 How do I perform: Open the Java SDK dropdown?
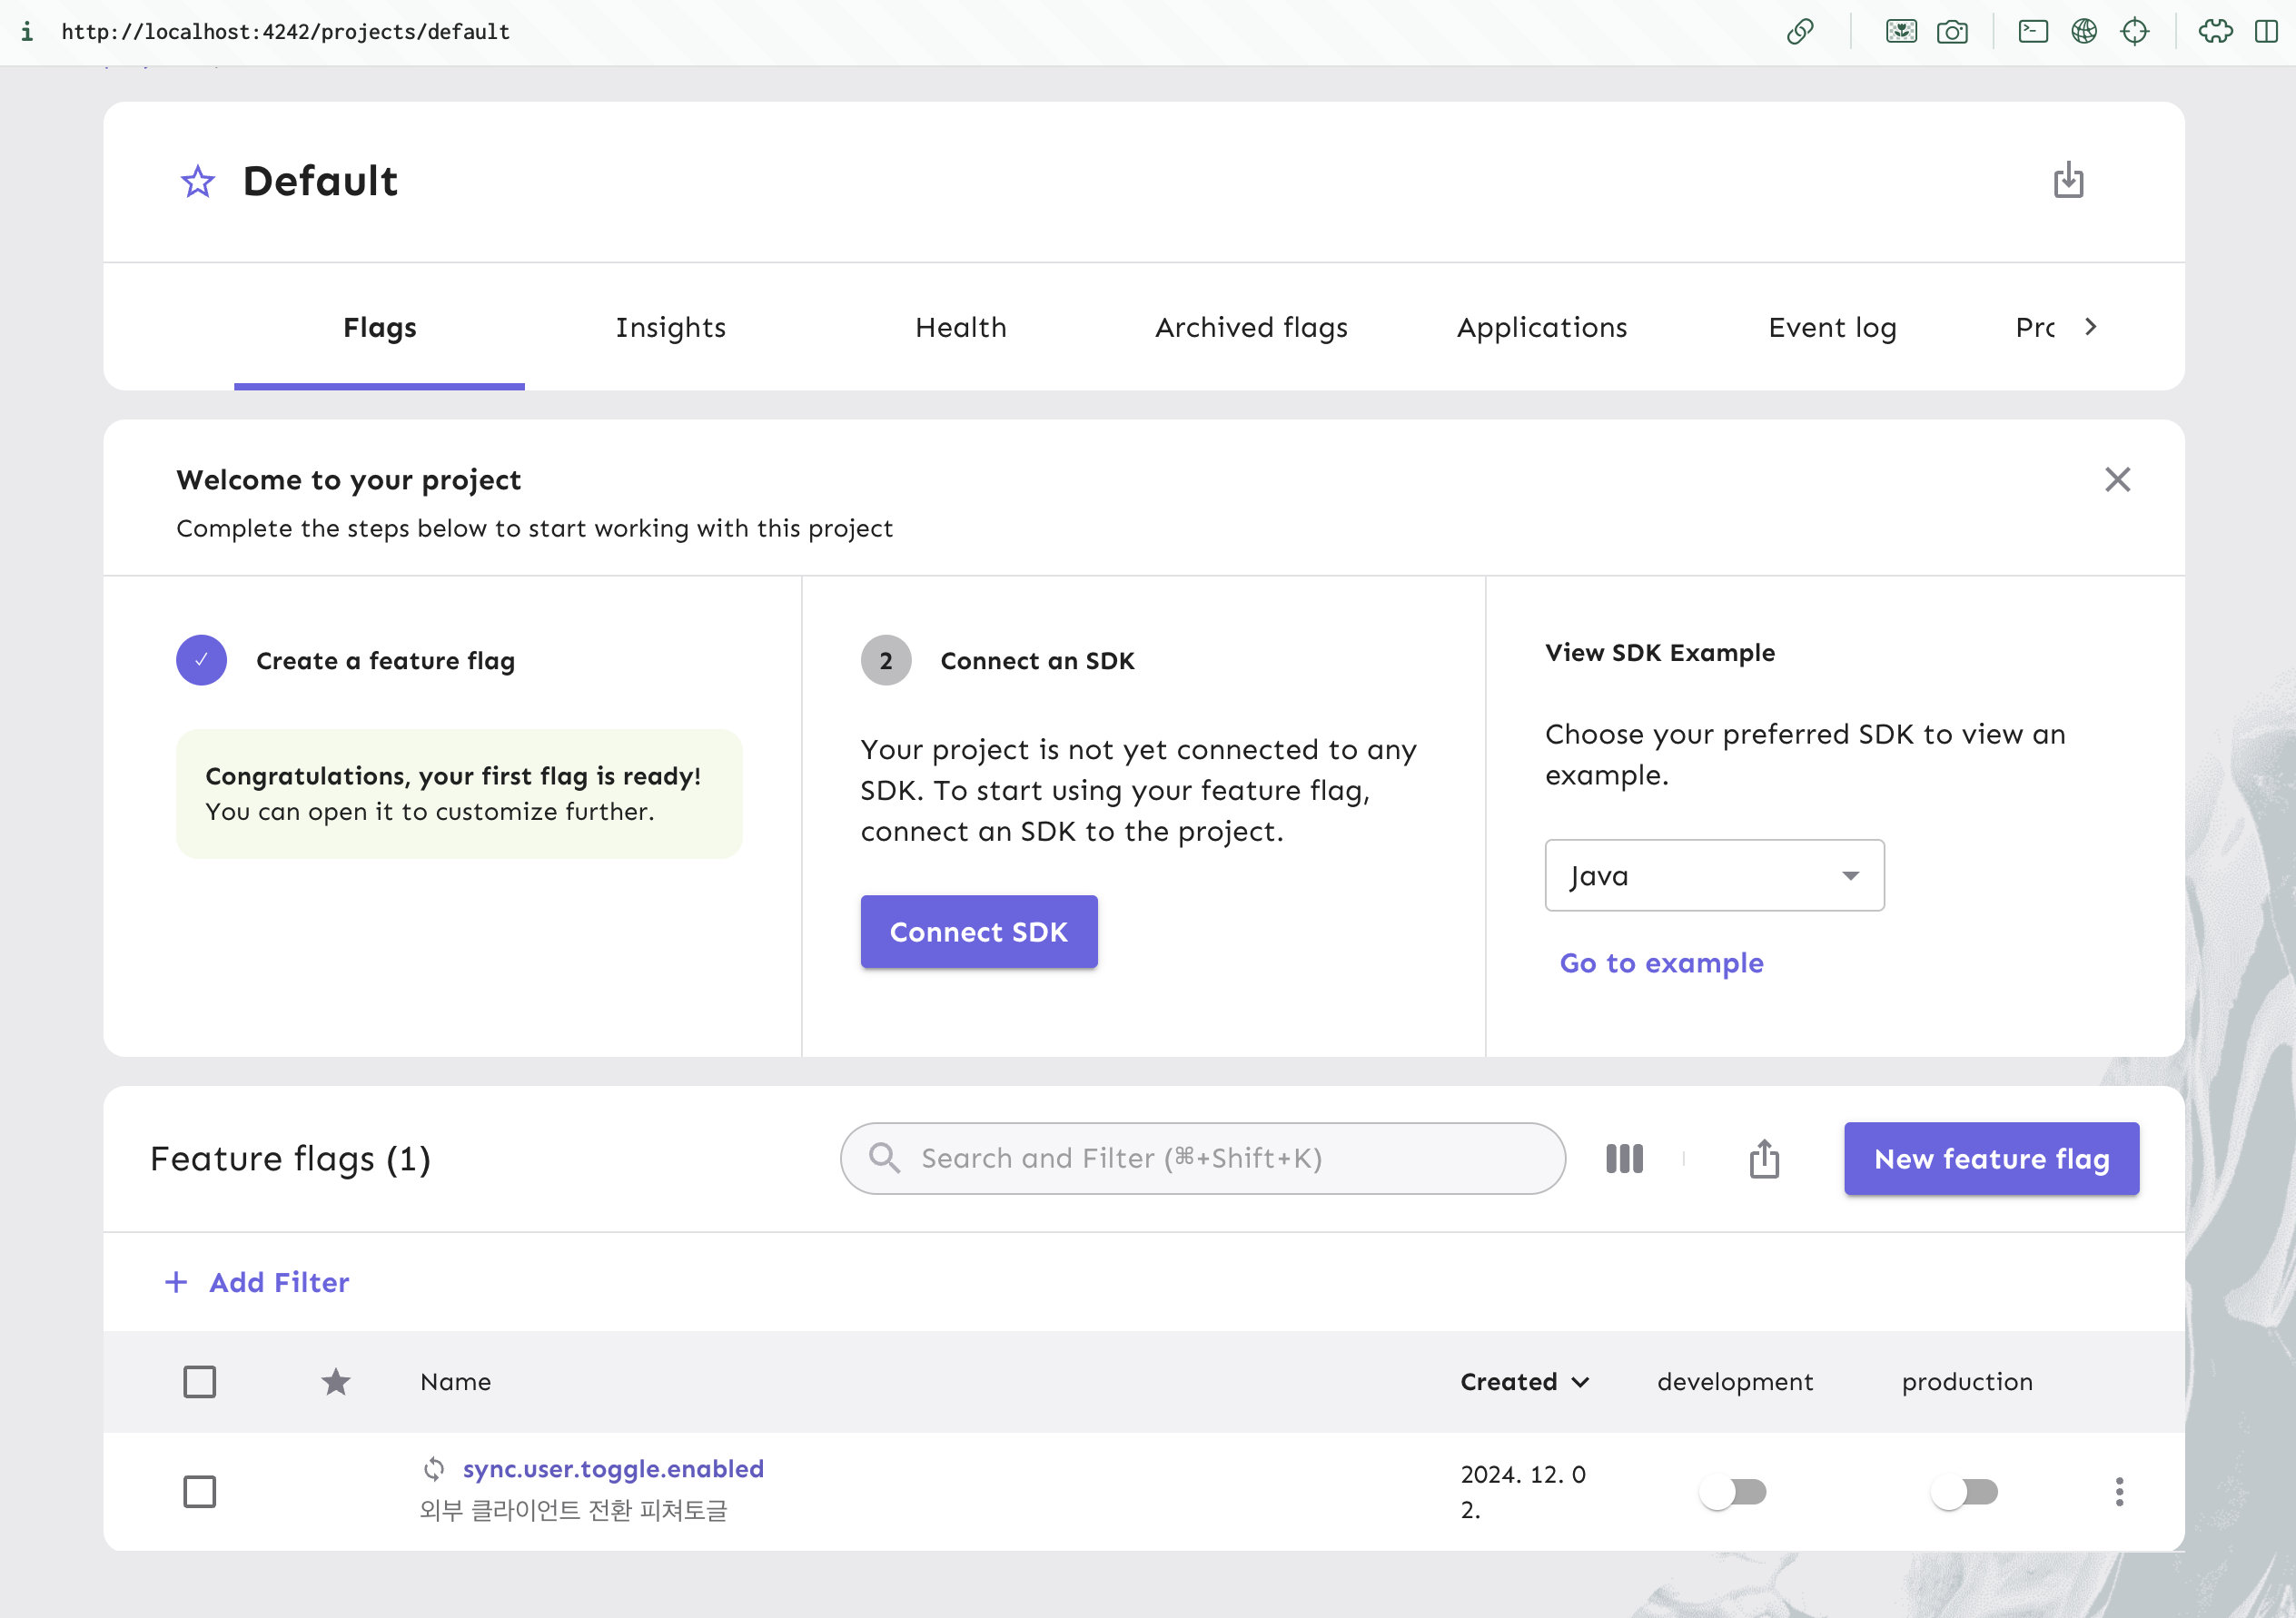tap(1714, 875)
